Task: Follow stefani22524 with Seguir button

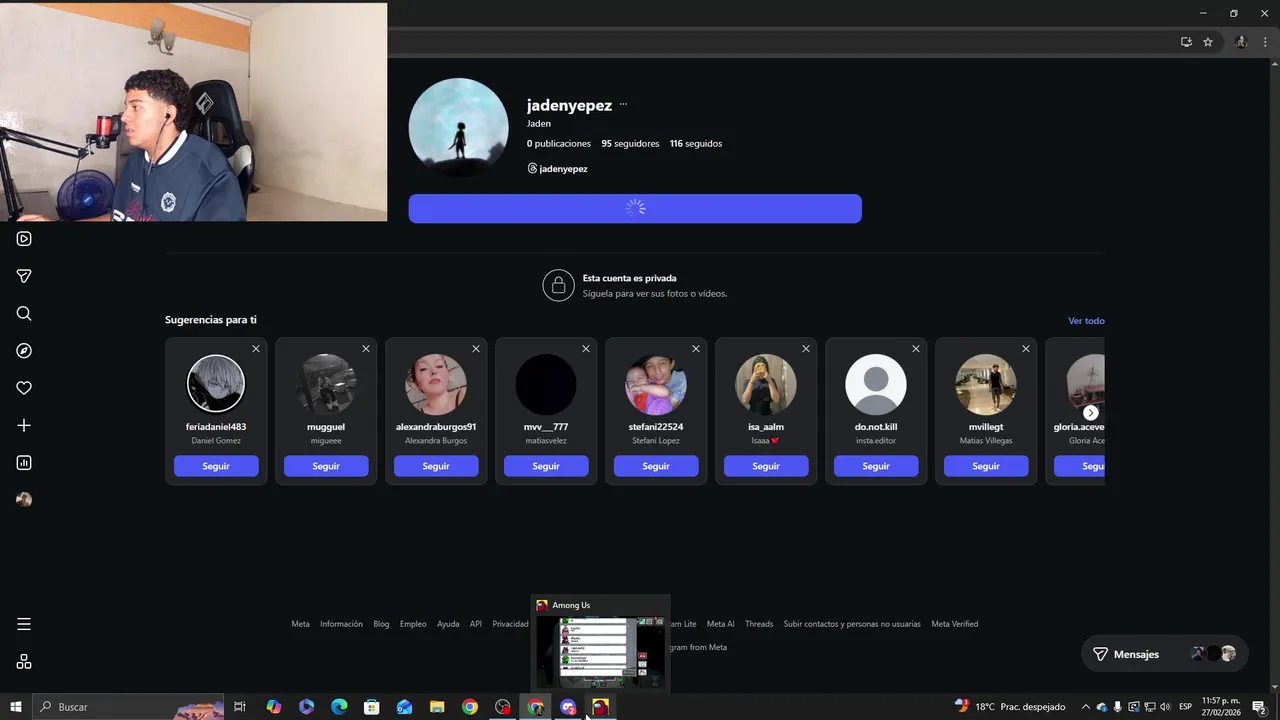Action: [656, 466]
